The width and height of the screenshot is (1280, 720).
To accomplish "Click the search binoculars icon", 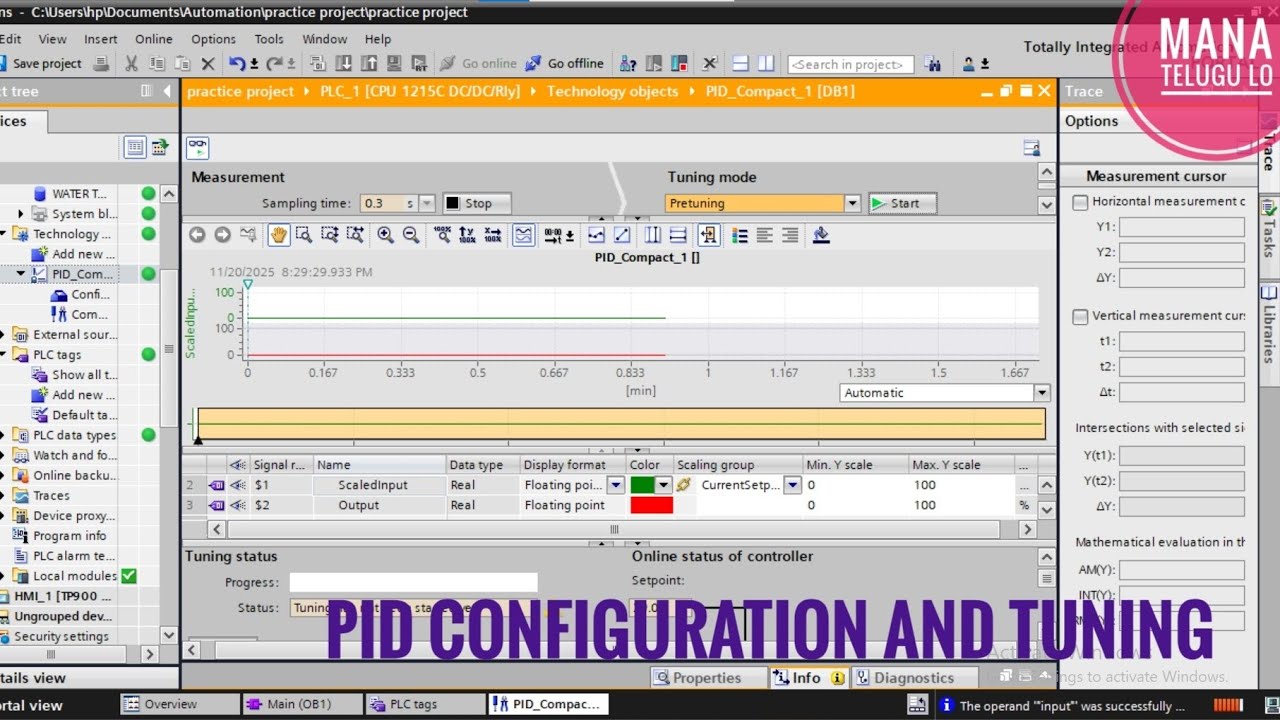I will pos(933,63).
